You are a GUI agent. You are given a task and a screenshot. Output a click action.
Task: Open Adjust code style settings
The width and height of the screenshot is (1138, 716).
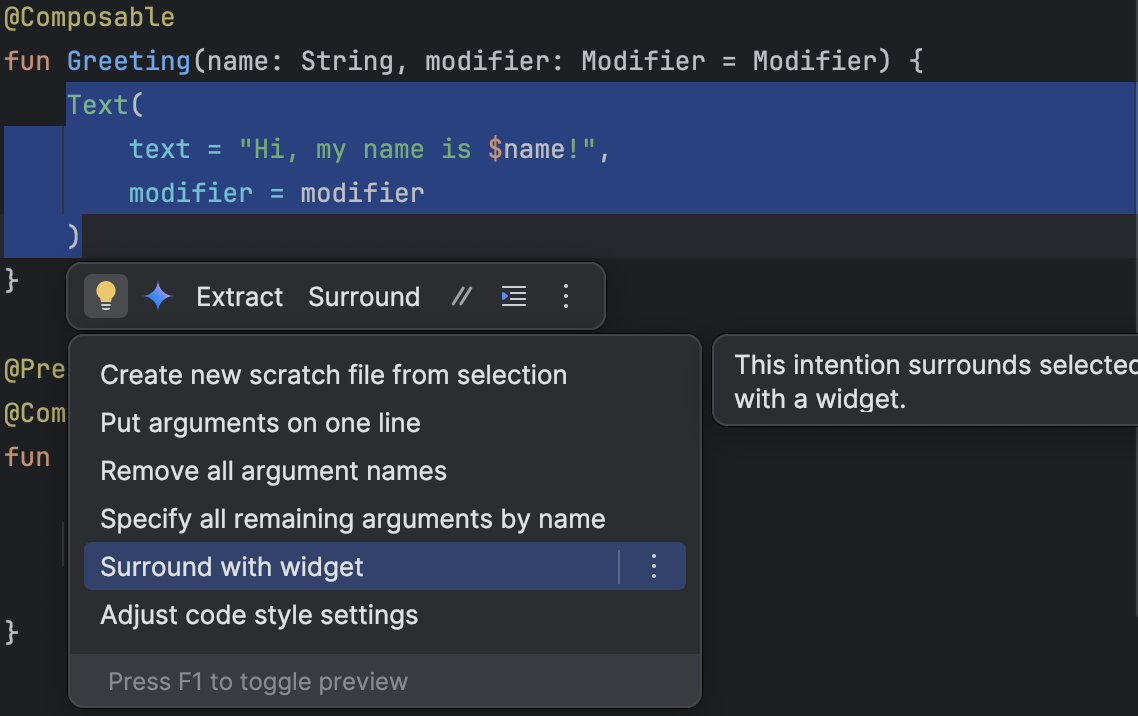(x=259, y=615)
